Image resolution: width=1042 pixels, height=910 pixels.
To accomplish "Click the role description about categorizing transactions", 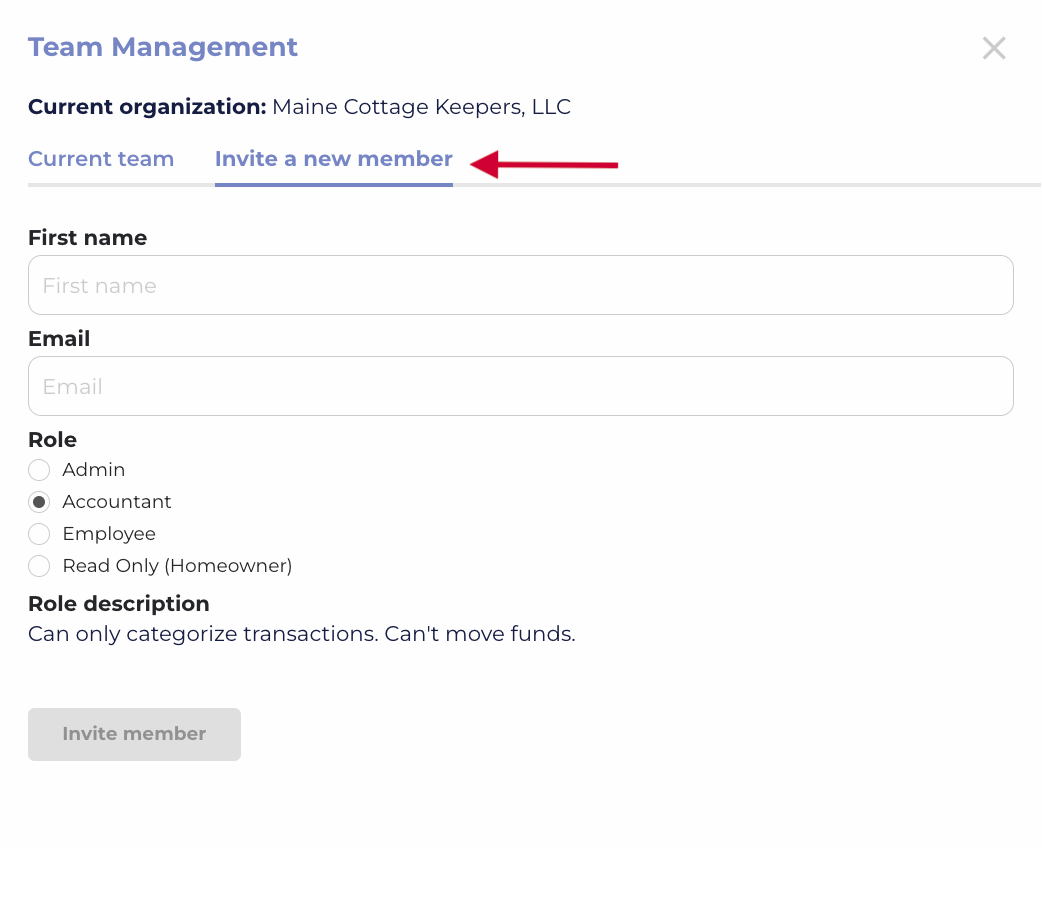I will [x=302, y=634].
